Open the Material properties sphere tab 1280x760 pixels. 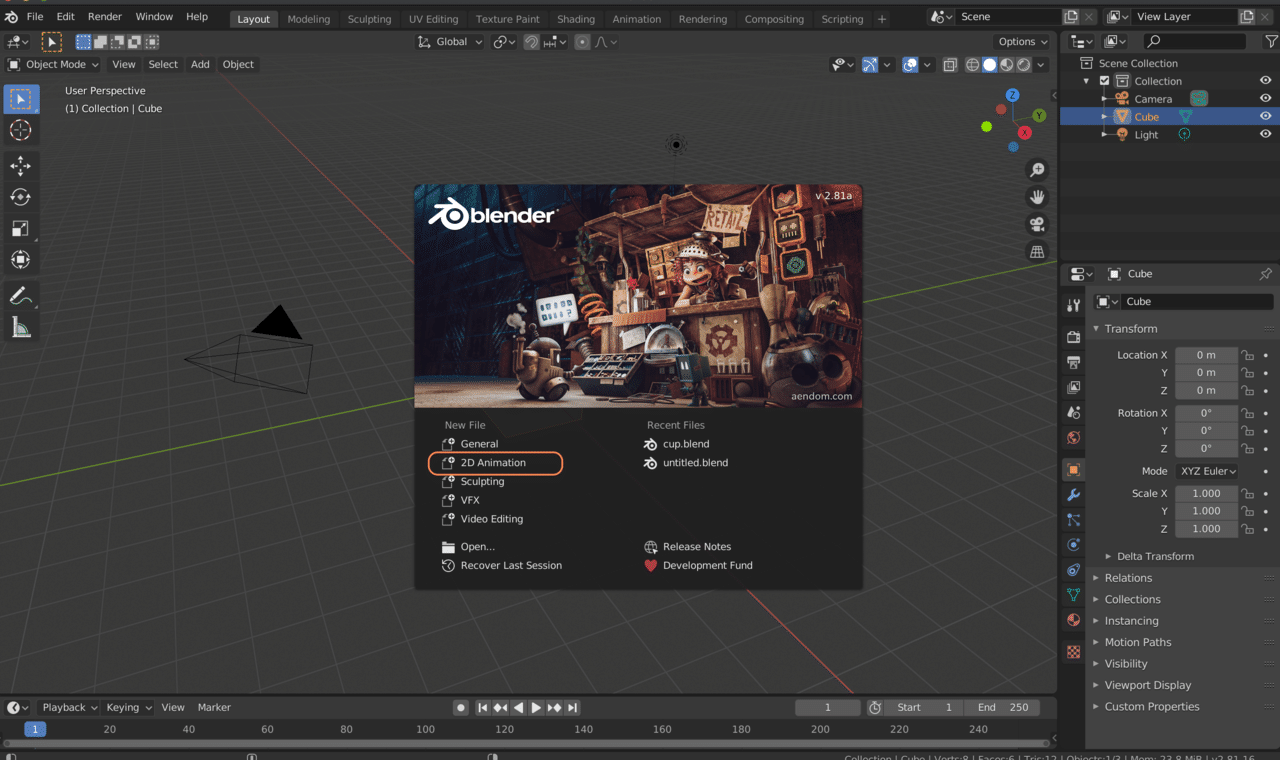pos(1074,620)
